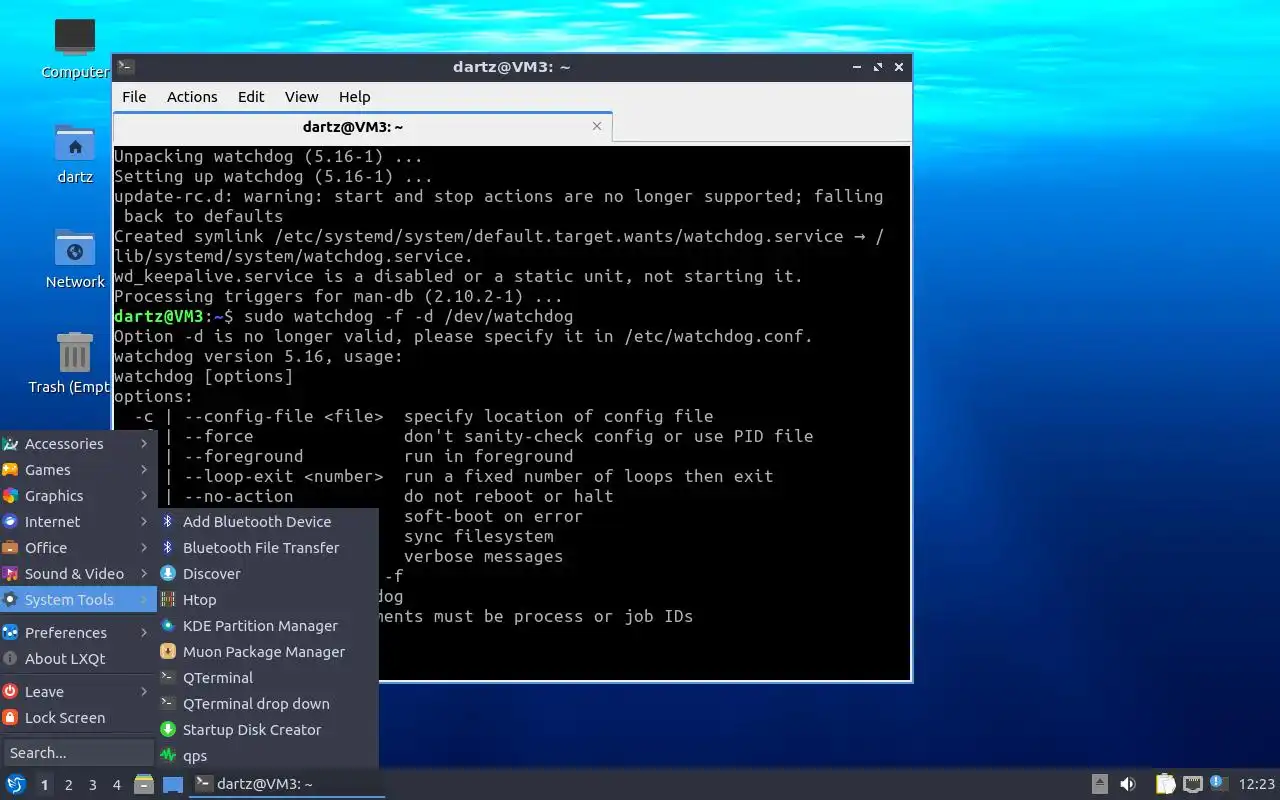1280x800 pixels.
Task: Open KDE Partition Manager
Action: click(x=267, y=626)
